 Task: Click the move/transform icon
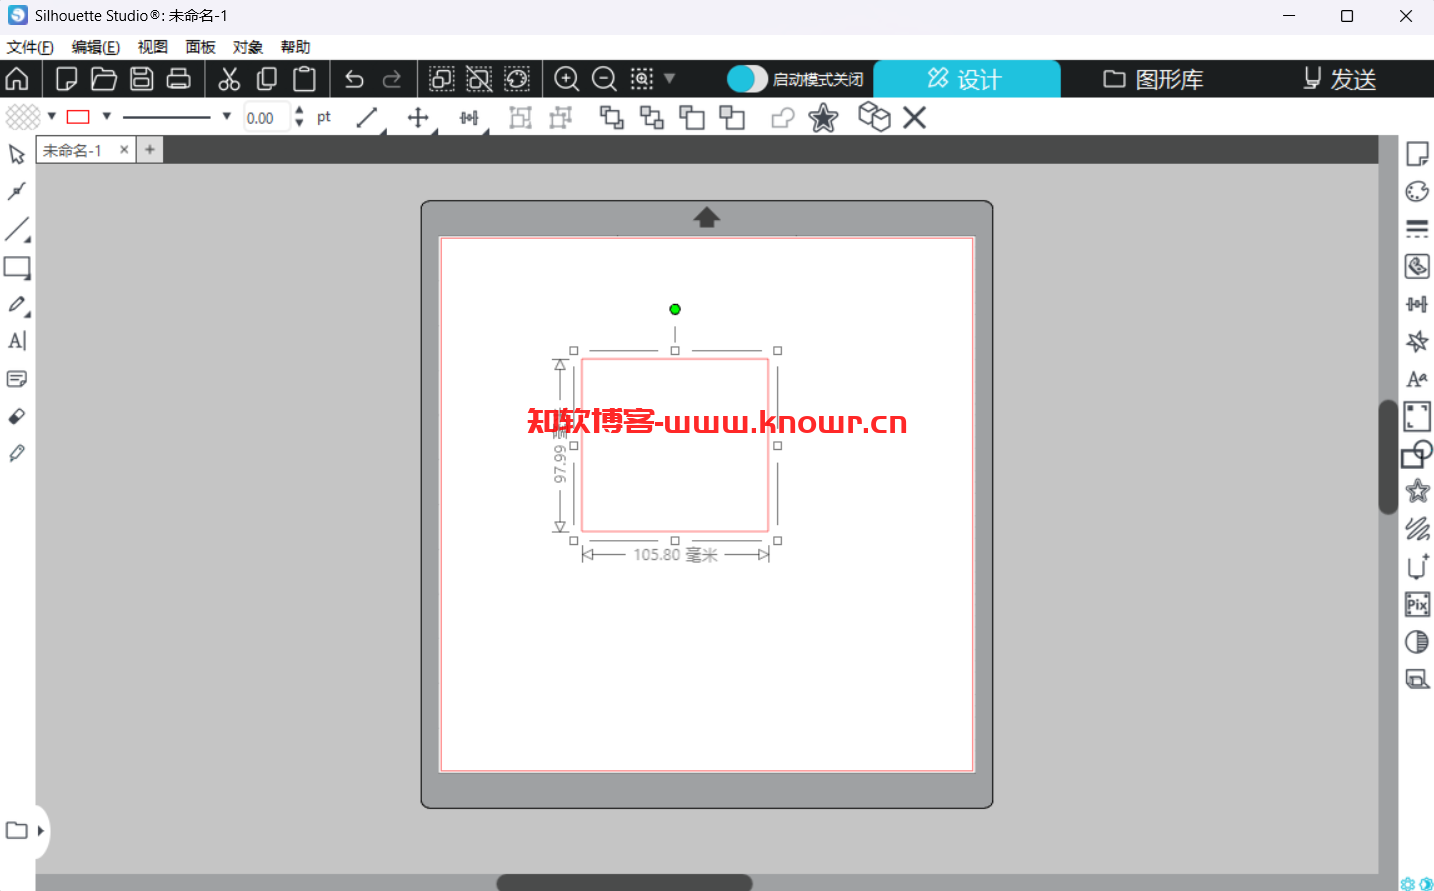pos(418,118)
